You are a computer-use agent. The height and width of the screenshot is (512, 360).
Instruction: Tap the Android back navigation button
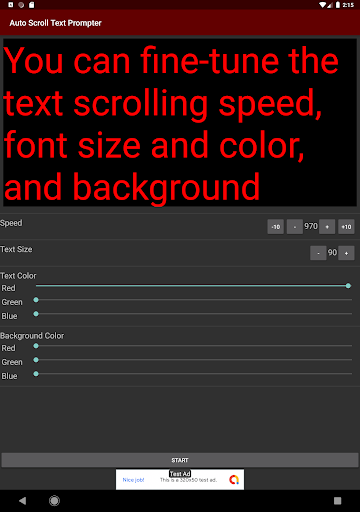(22, 501)
